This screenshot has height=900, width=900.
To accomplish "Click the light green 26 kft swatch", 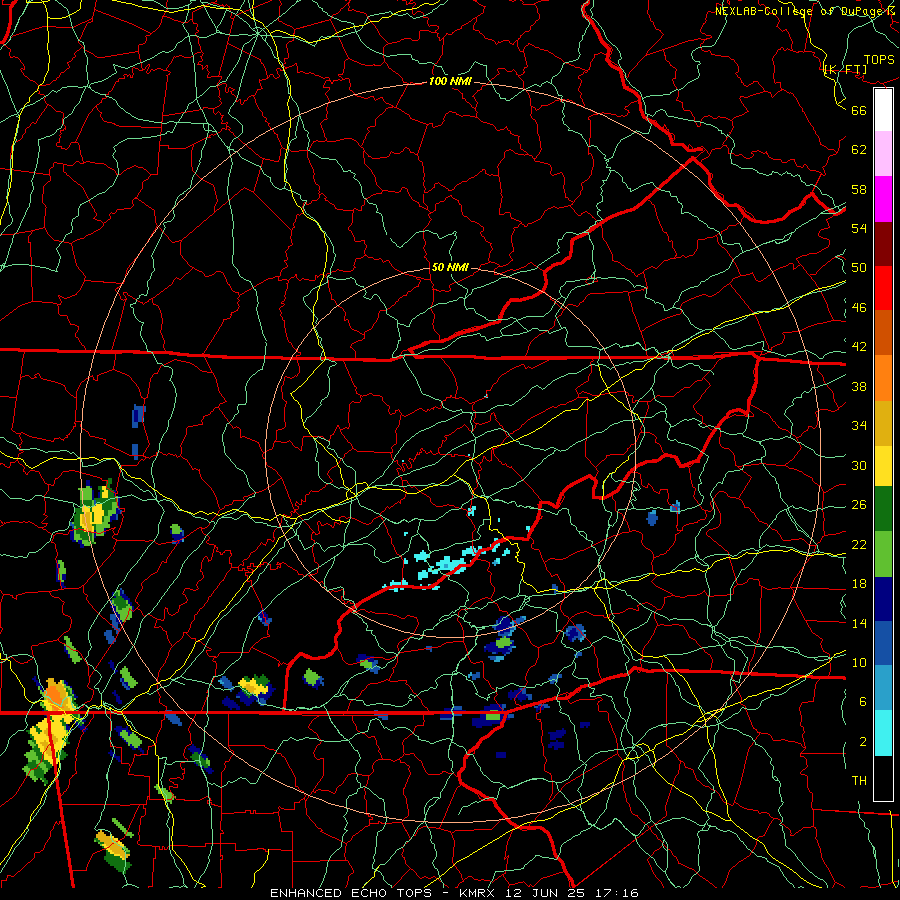I will (883, 554).
